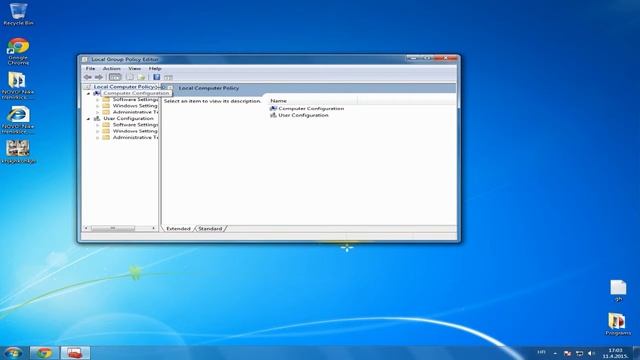
Task: Open the Action menu
Action: coord(111,69)
